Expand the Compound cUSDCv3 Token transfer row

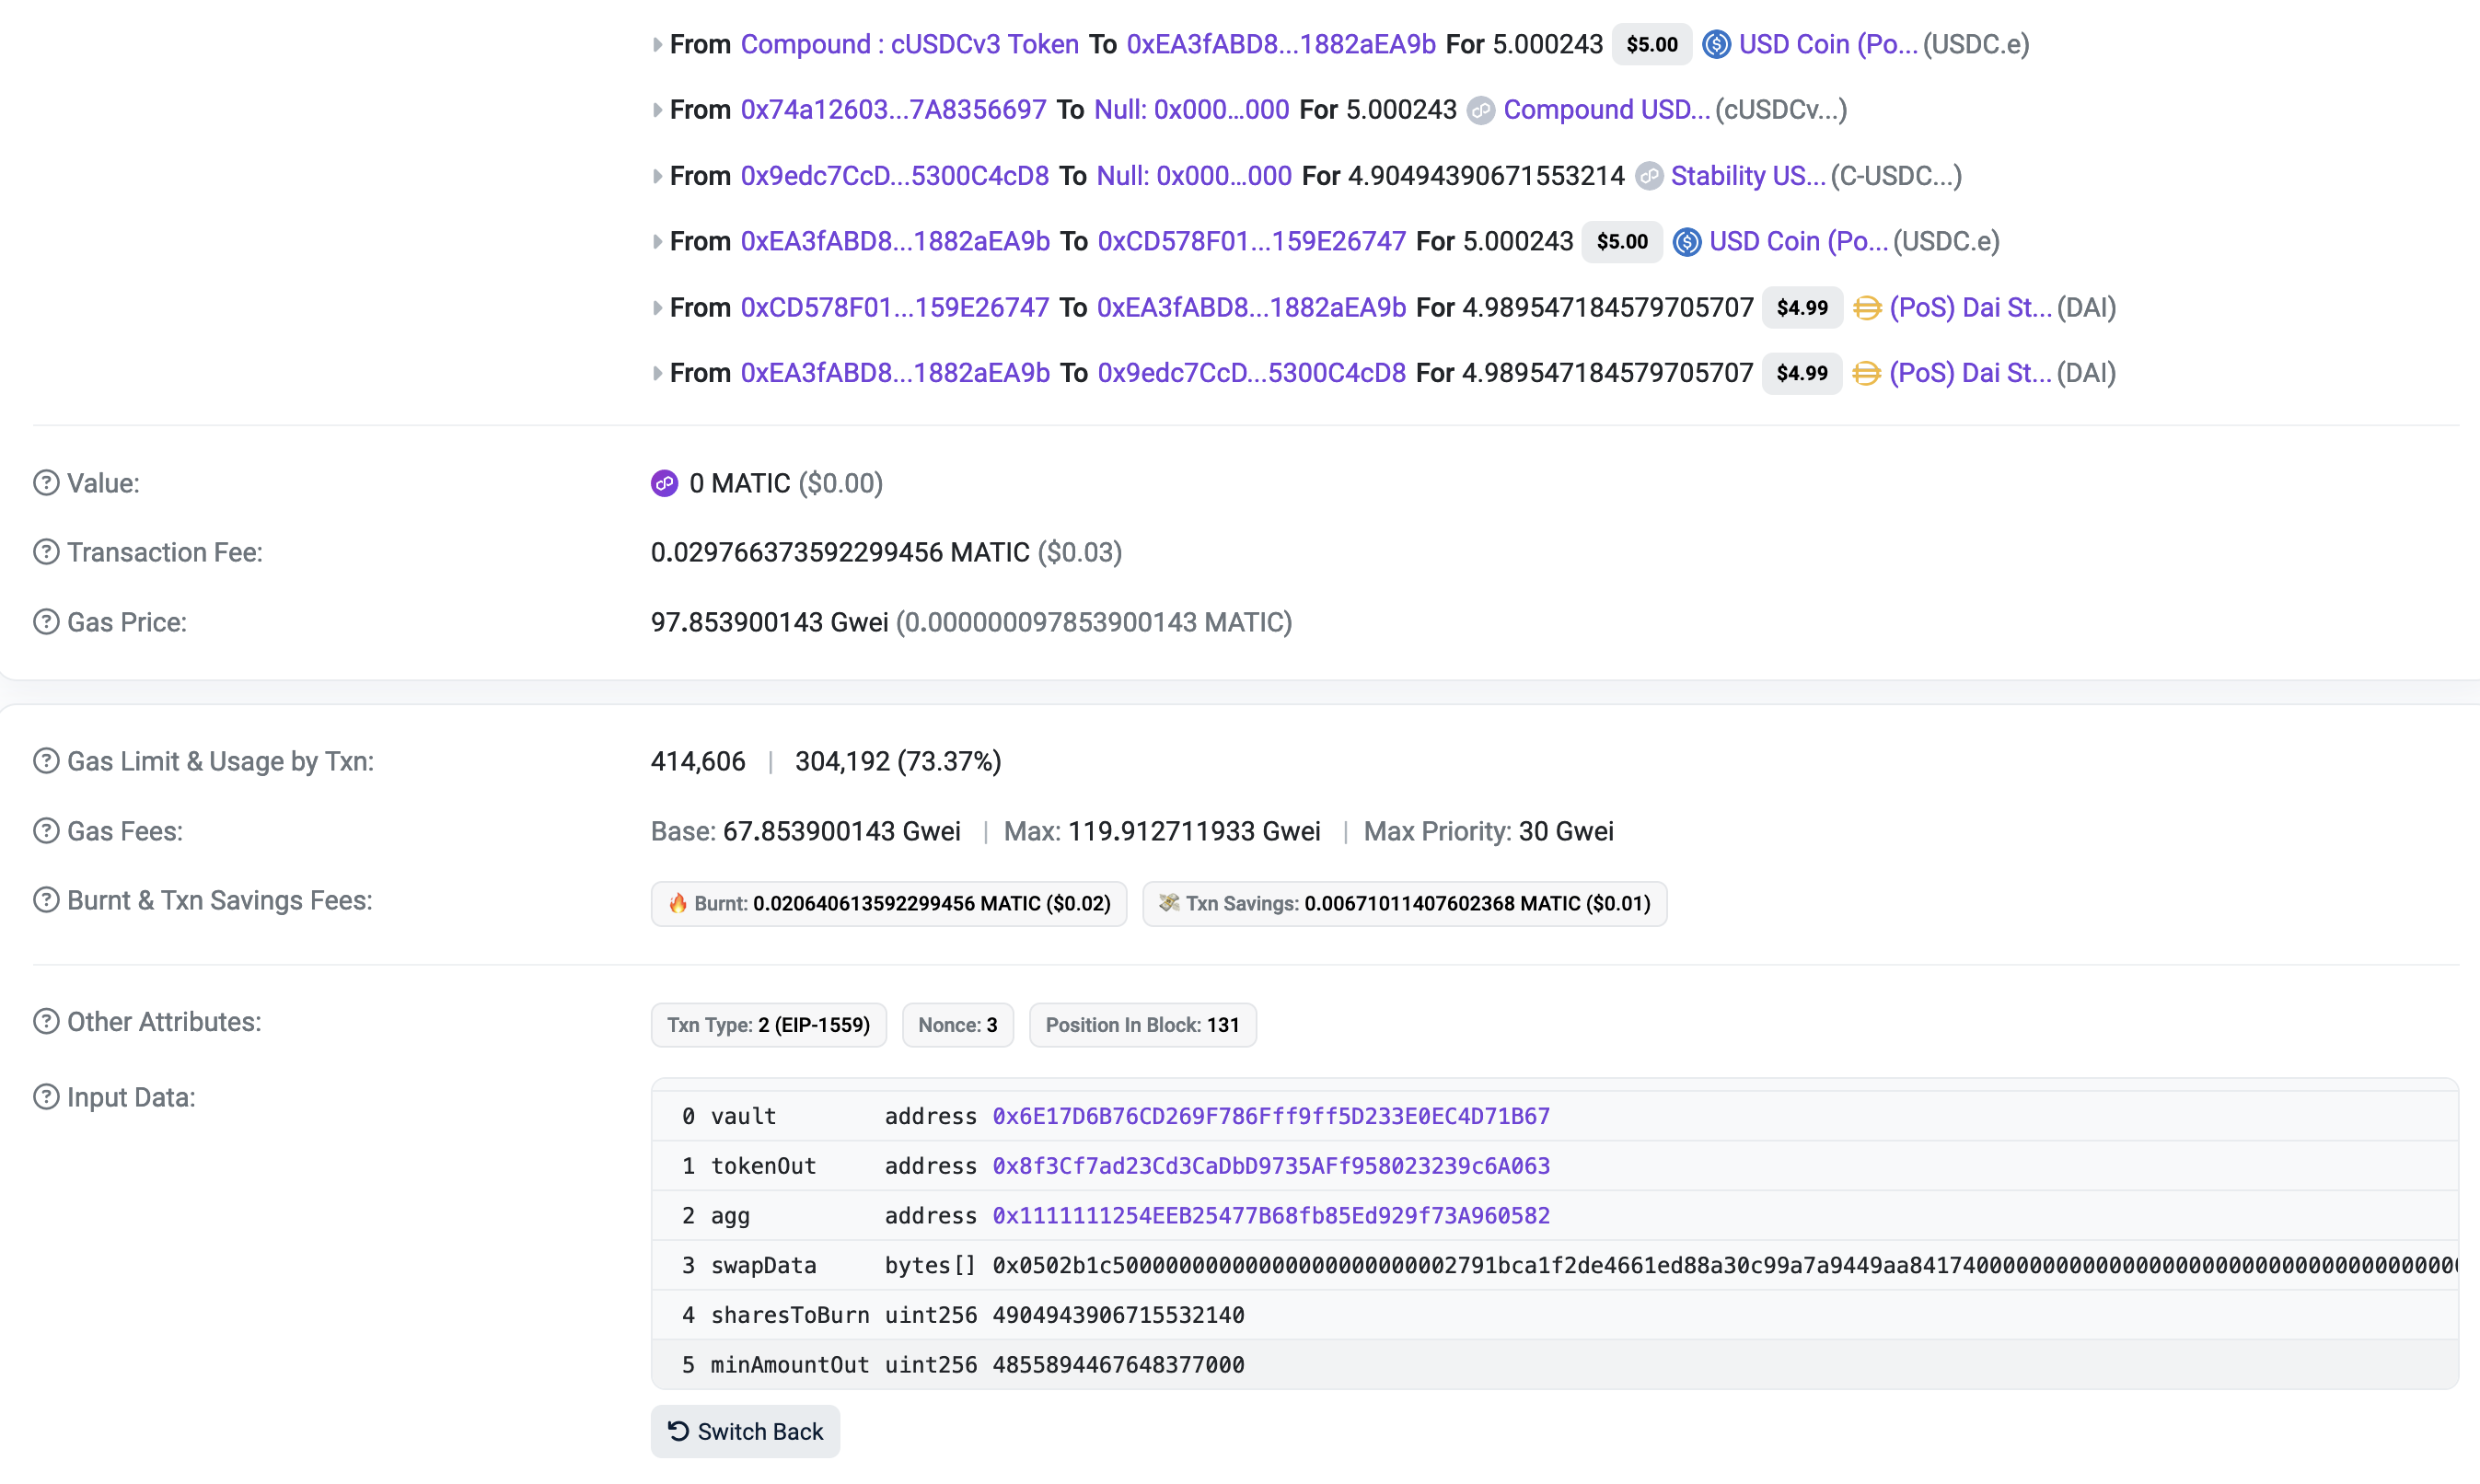657,44
